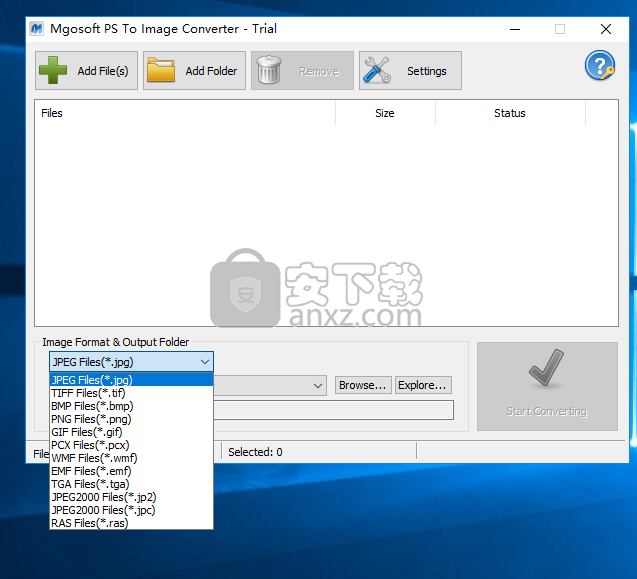The image size is (637, 579).
Task: Click the text field below the Browse button
Action: point(334,410)
